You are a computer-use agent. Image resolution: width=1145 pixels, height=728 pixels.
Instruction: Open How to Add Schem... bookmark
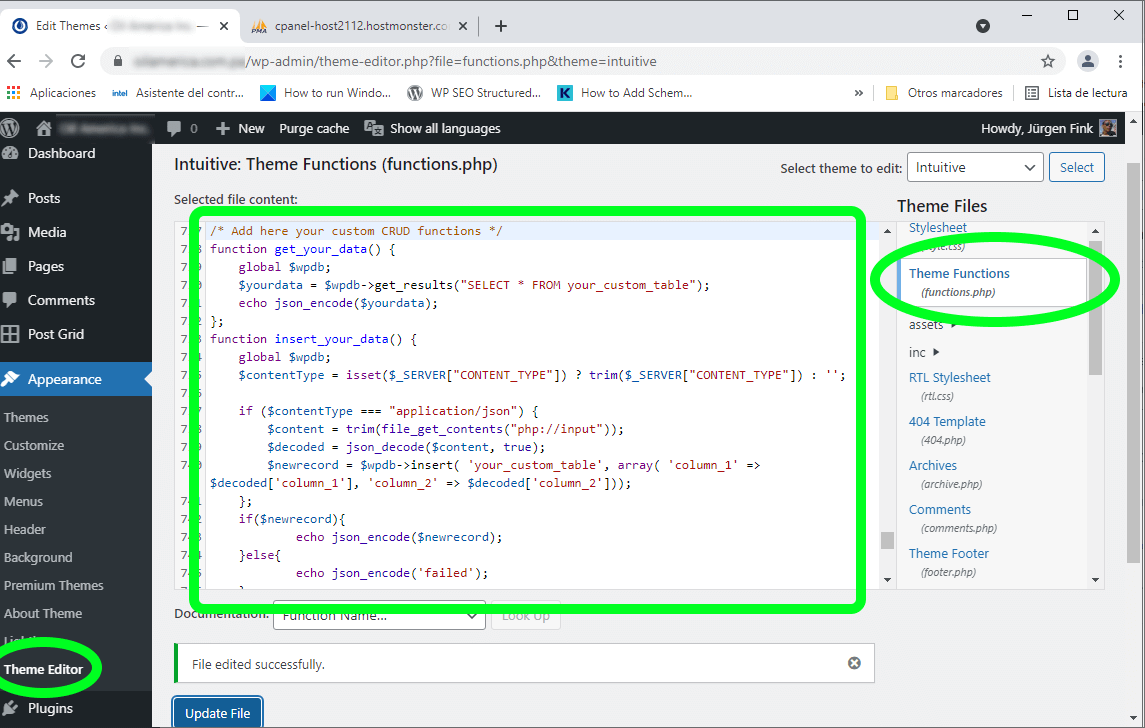click(x=624, y=93)
